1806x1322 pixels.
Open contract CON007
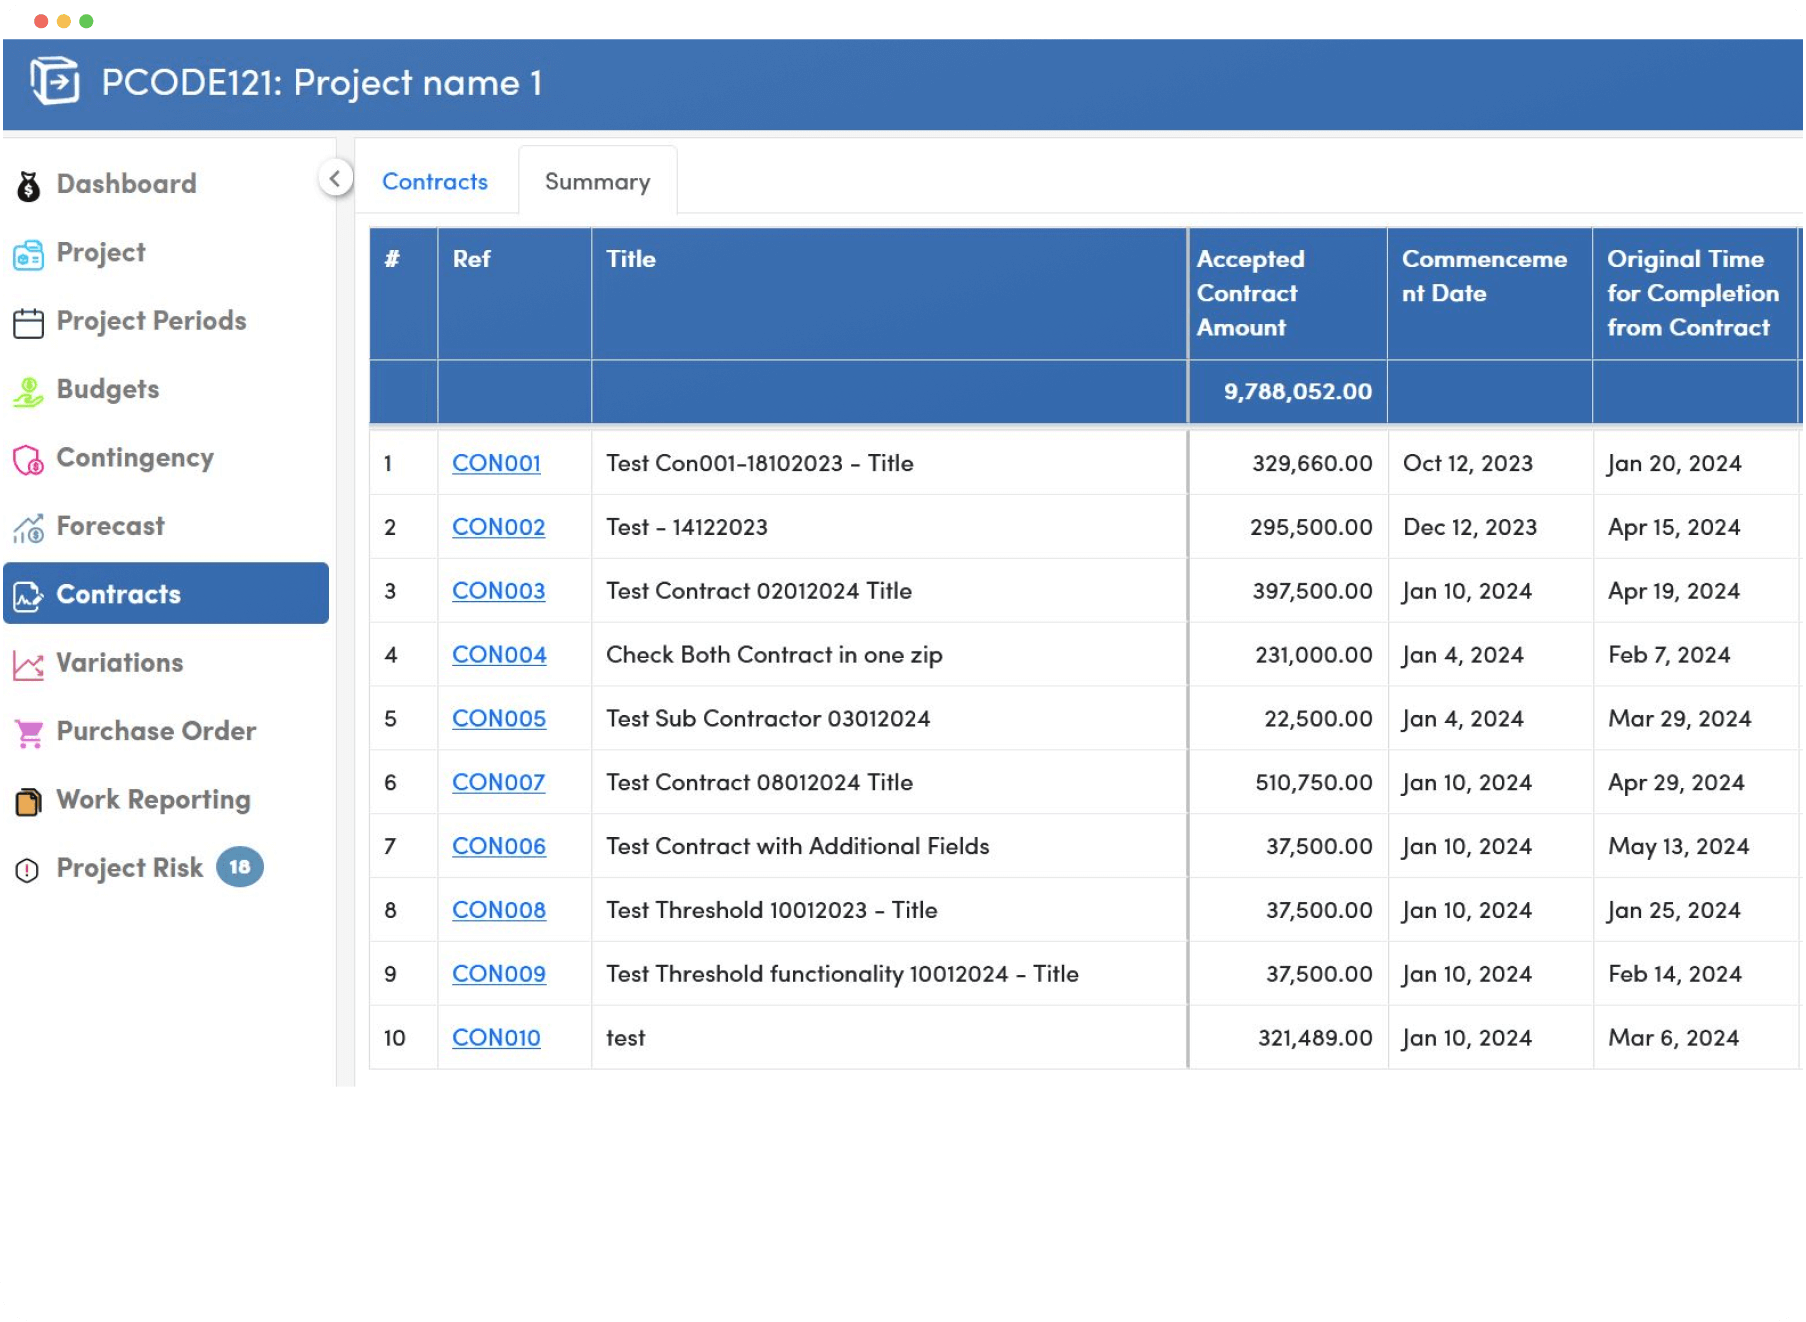[x=499, y=782]
